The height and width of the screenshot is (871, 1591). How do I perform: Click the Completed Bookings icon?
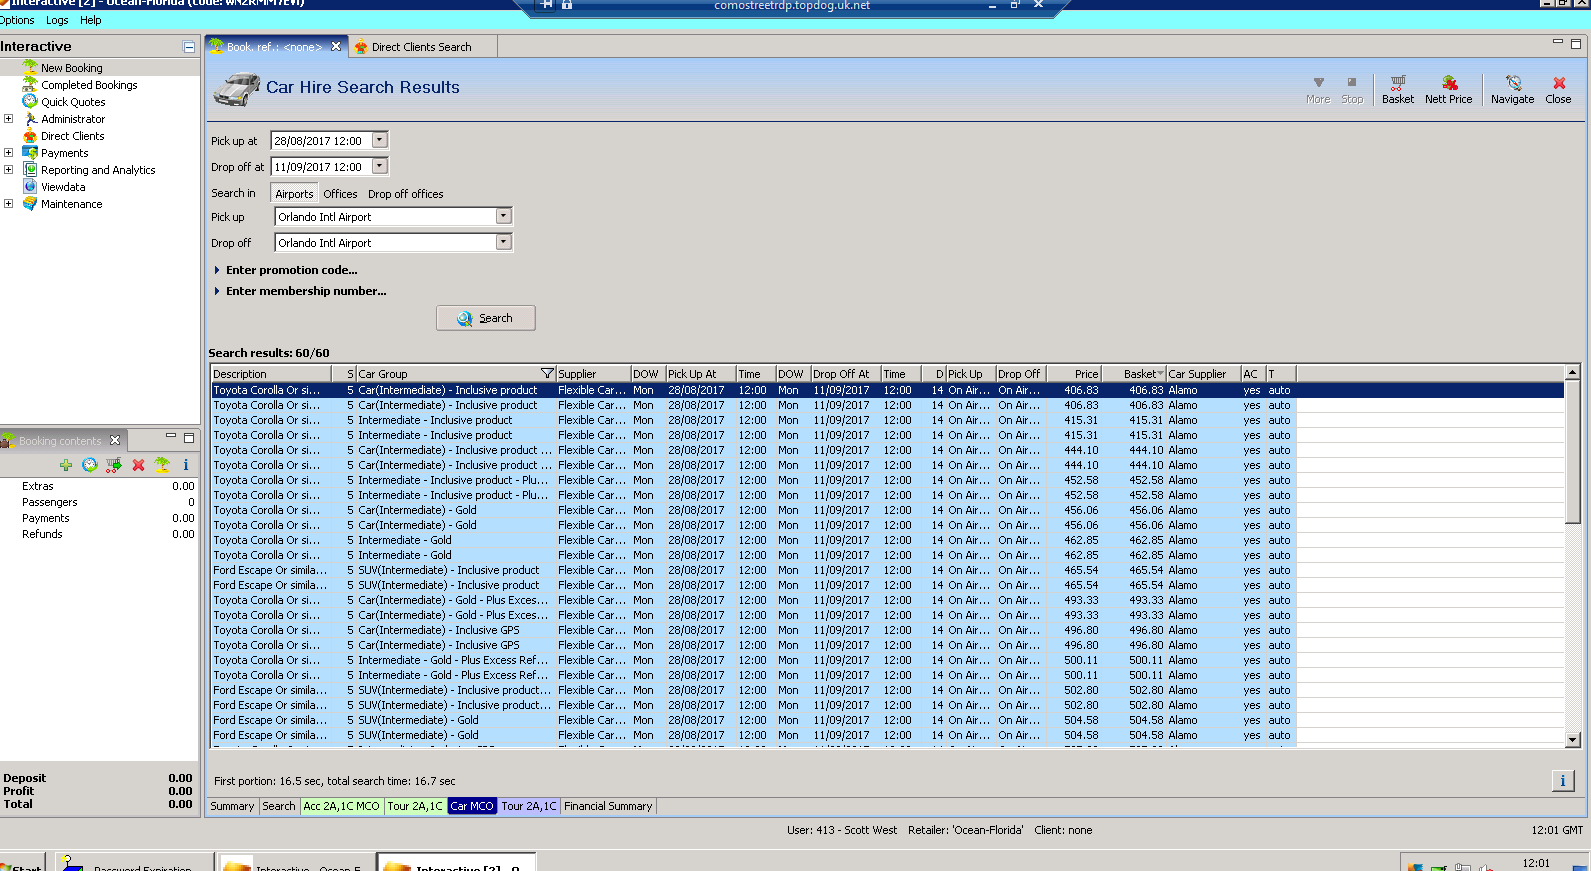[30, 84]
